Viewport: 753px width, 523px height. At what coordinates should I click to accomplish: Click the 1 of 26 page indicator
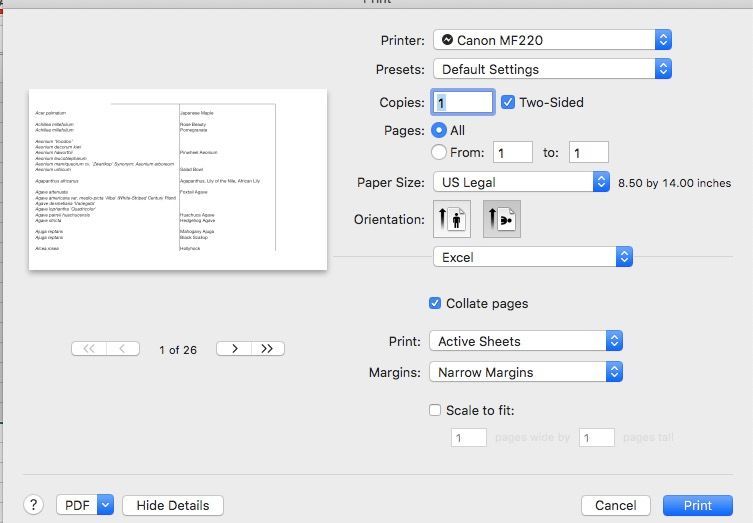pos(178,350)
